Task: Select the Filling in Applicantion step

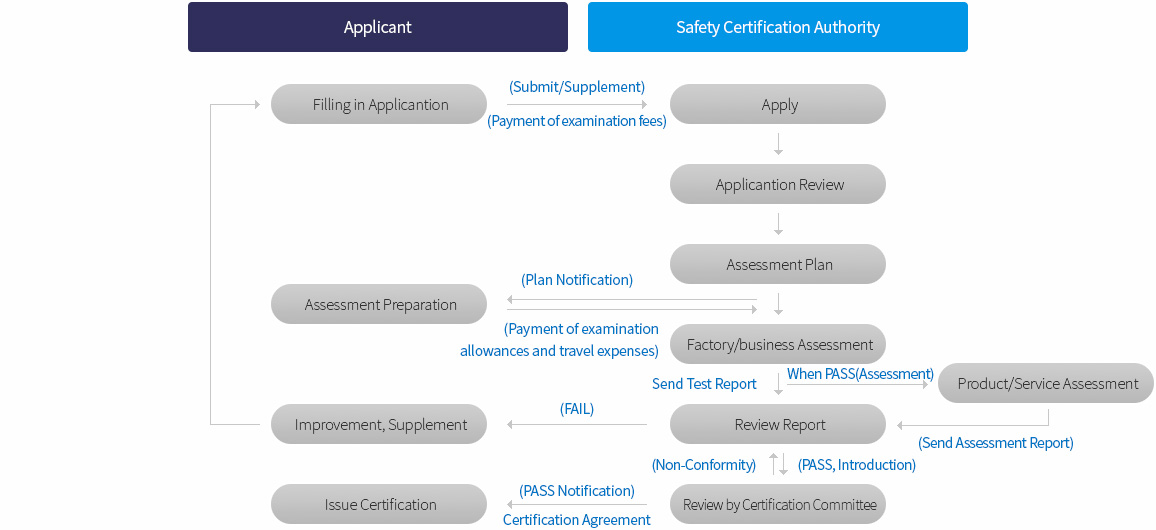Action: click(379, 104)
